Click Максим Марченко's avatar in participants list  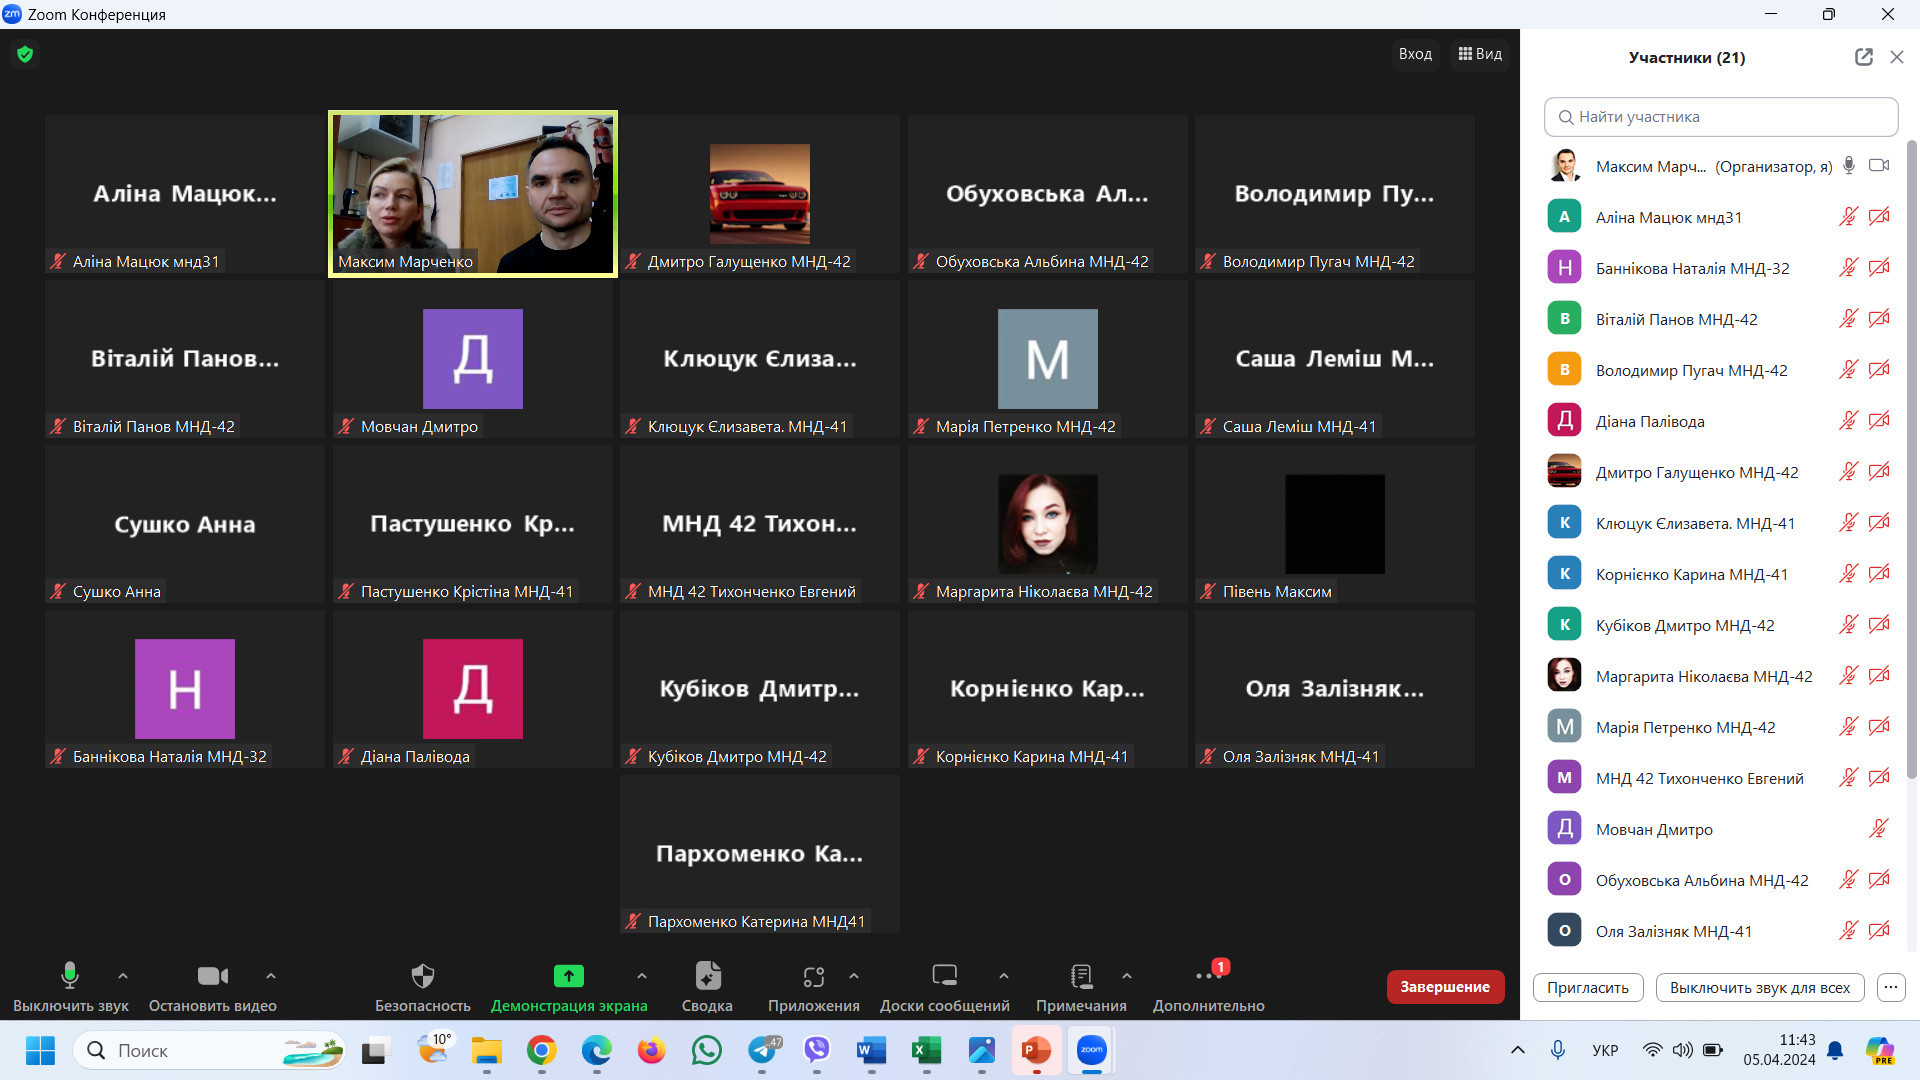pos(1564,166)
